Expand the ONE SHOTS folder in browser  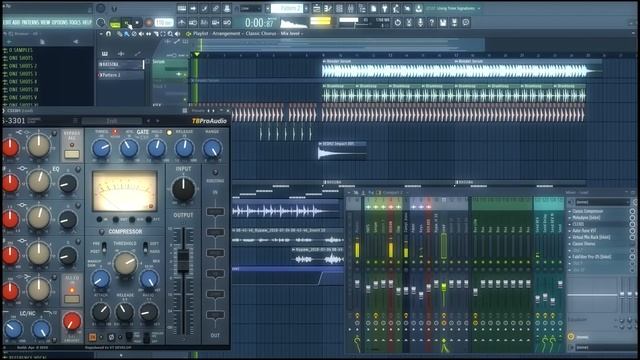click(20, 58)
